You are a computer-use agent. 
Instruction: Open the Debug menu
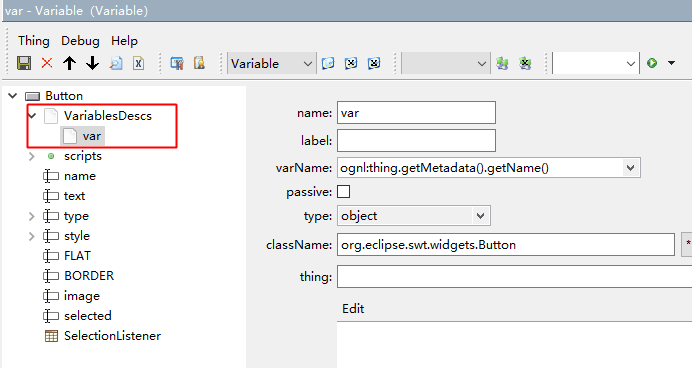pos(80,41)
